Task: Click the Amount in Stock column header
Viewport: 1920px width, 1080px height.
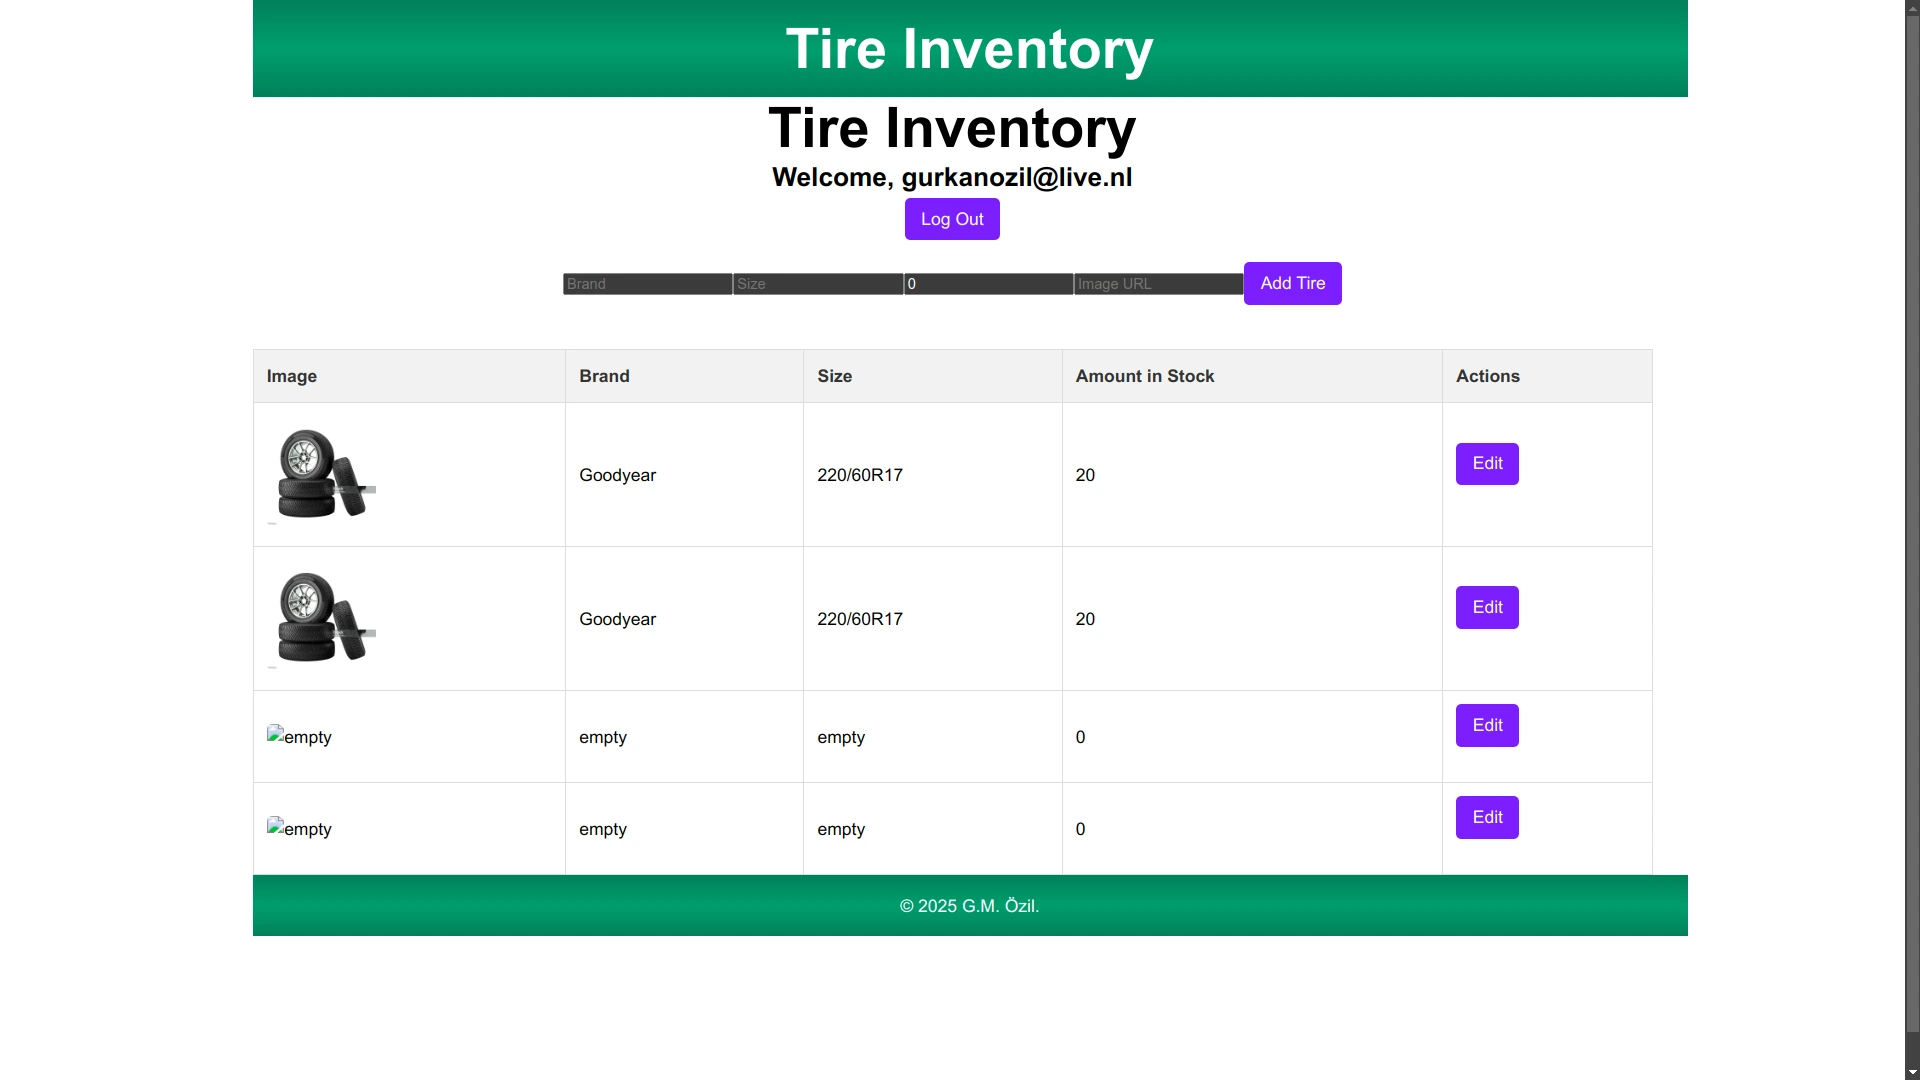Action: click(1144, 376)
